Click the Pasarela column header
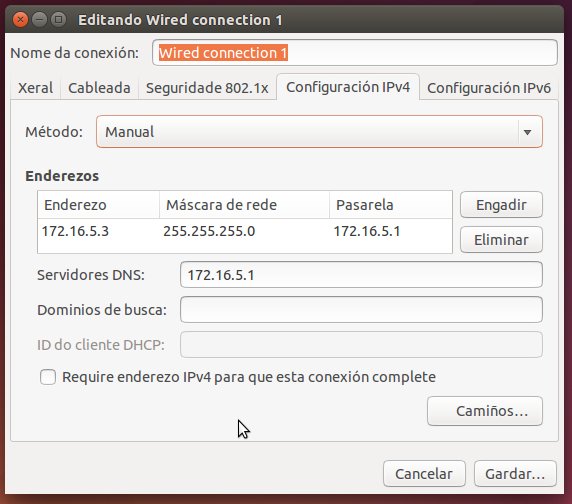 pyautogui.click(x=391, y=205)
